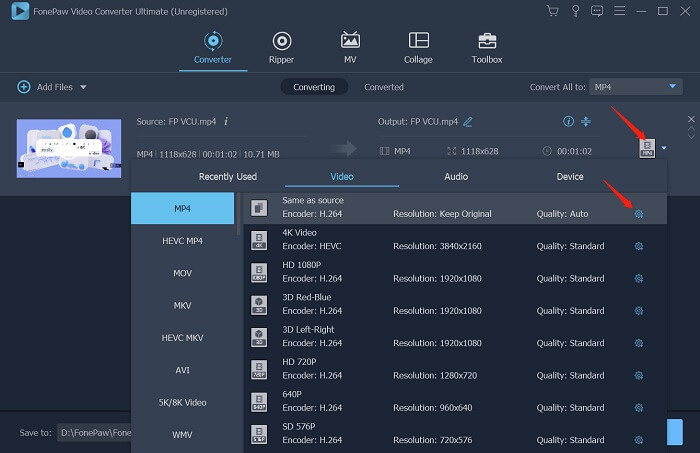The image size is (700, 453).
Task: Select the Device format tab
Action: (570, 177)
